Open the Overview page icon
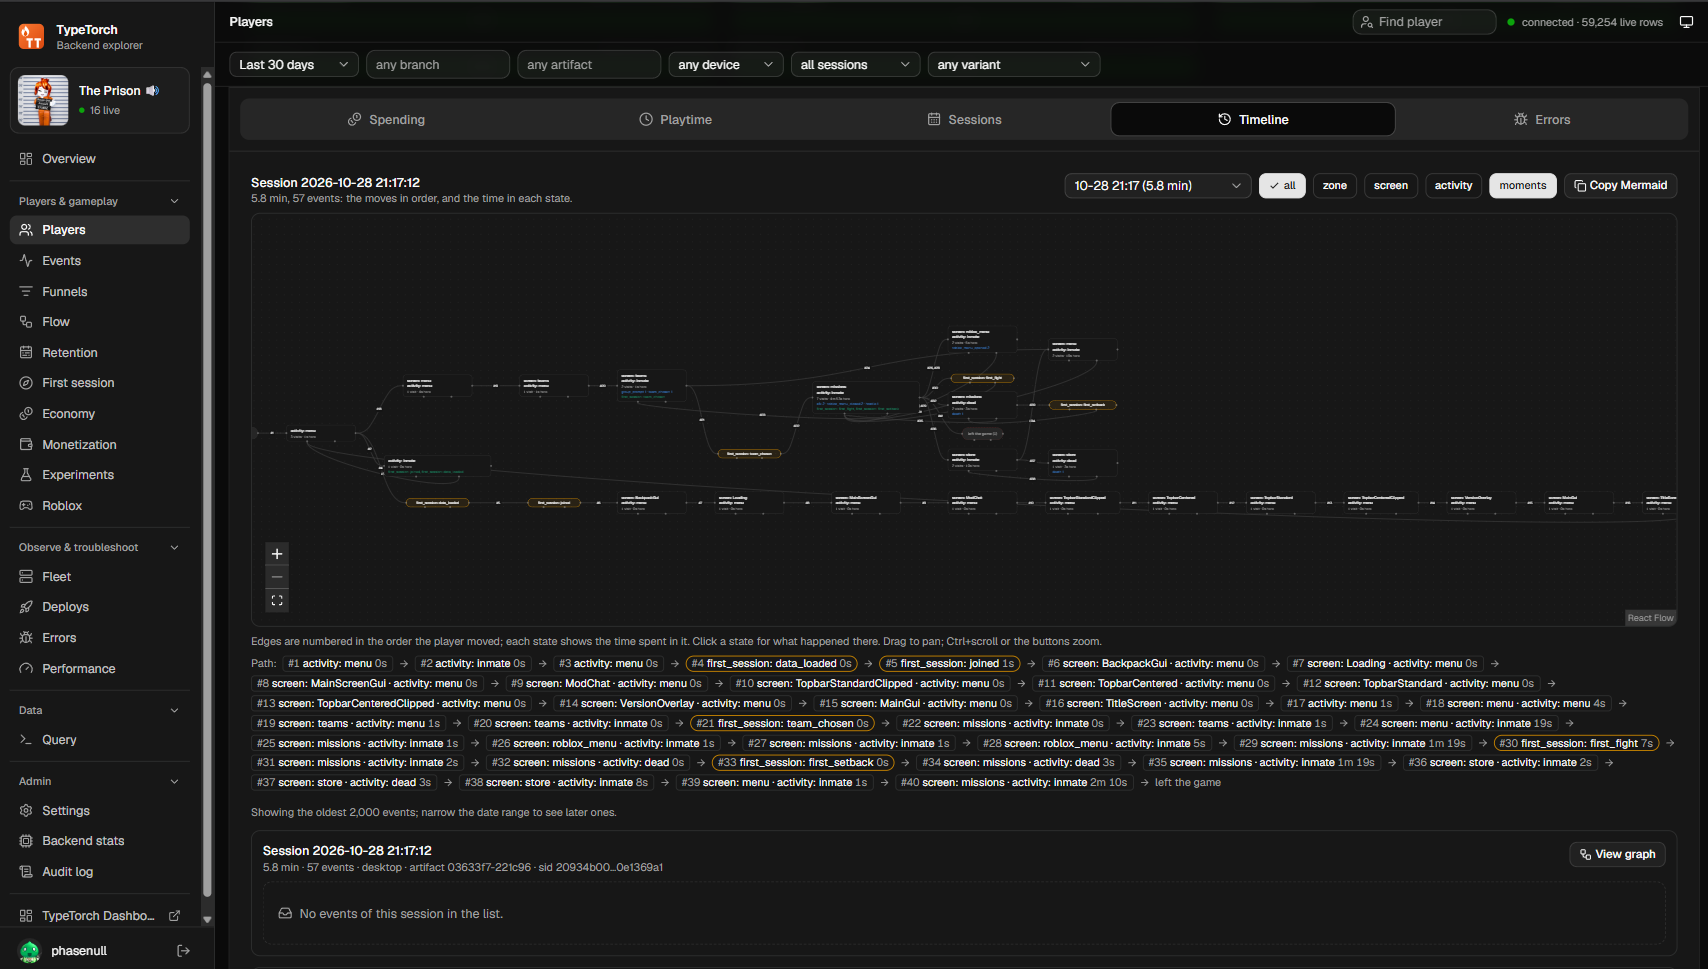This screenshot has width=1708, height=969. [x=26, y=159]
